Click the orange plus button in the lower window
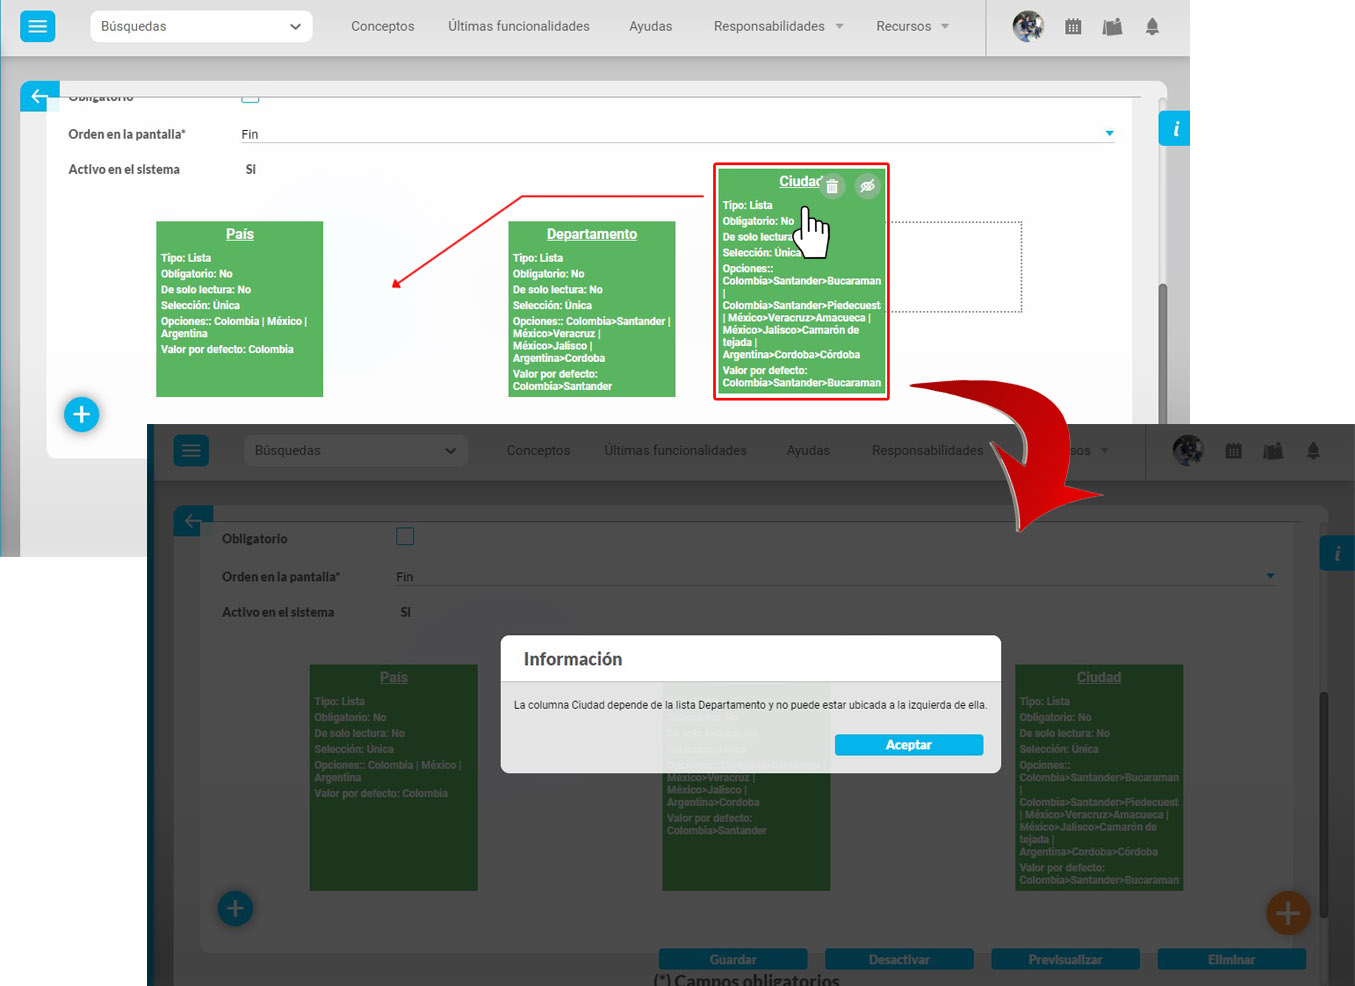Image resolution: width=1355 pixels, height=986 pixels. 1287,912
